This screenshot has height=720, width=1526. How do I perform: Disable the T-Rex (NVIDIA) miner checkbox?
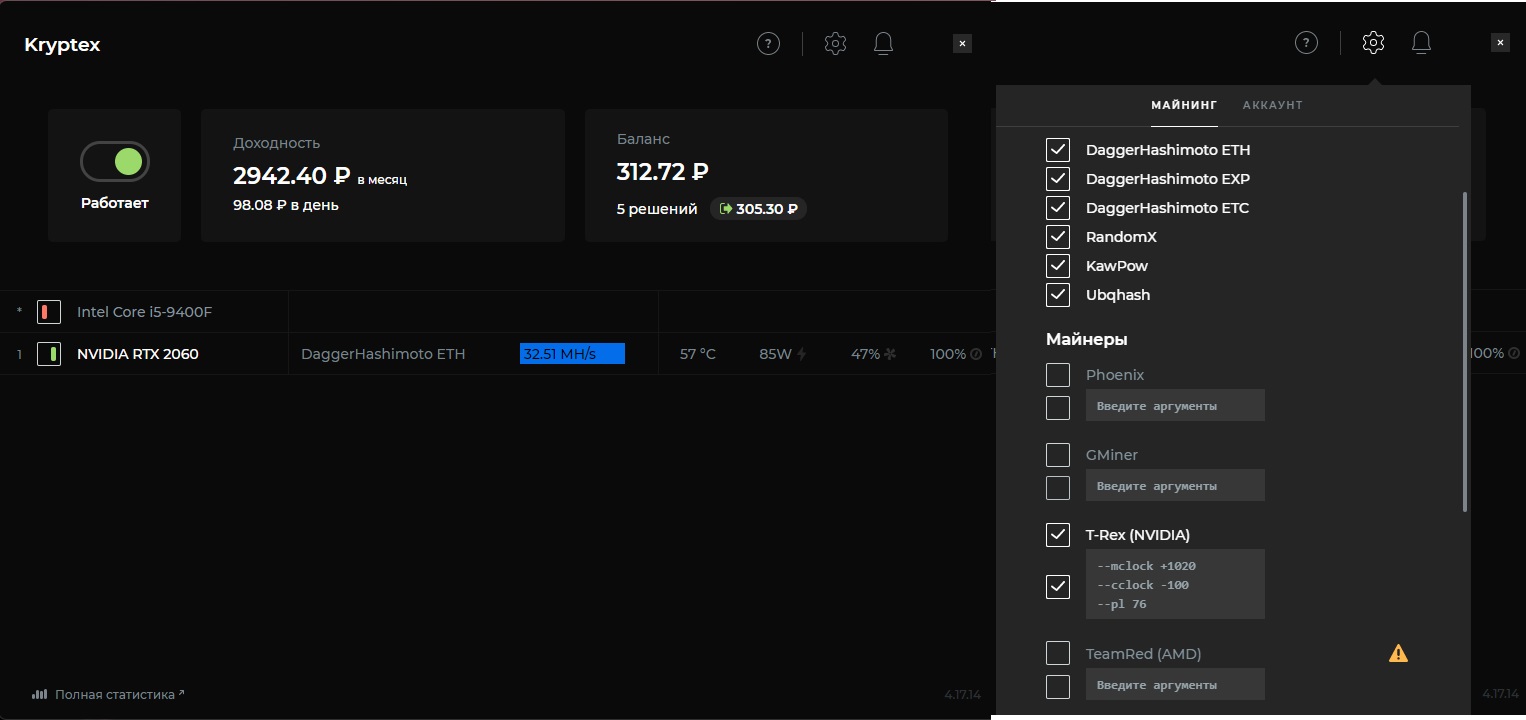coord(1058,535)
